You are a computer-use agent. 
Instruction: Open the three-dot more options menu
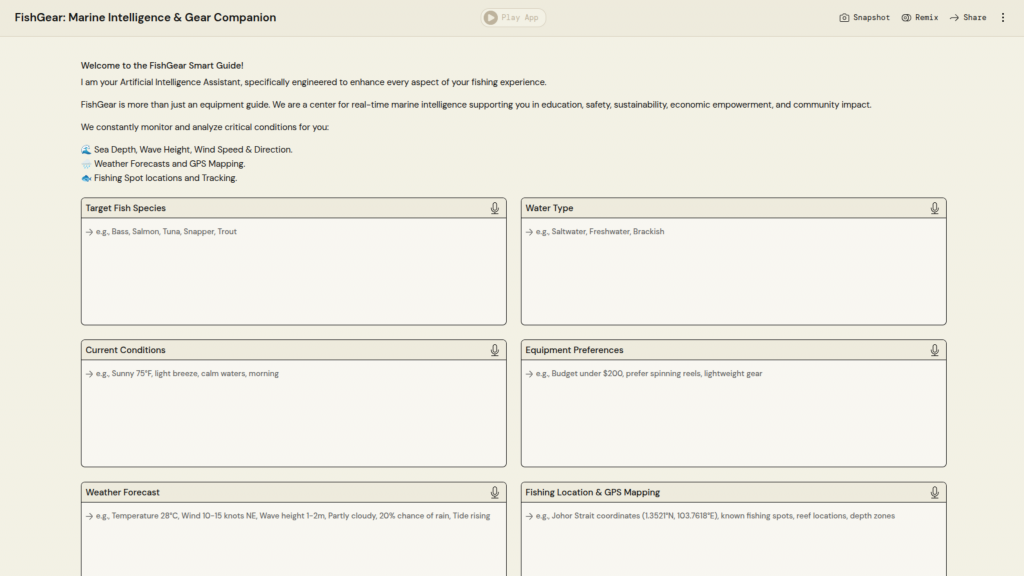[x=1003, y=18]
